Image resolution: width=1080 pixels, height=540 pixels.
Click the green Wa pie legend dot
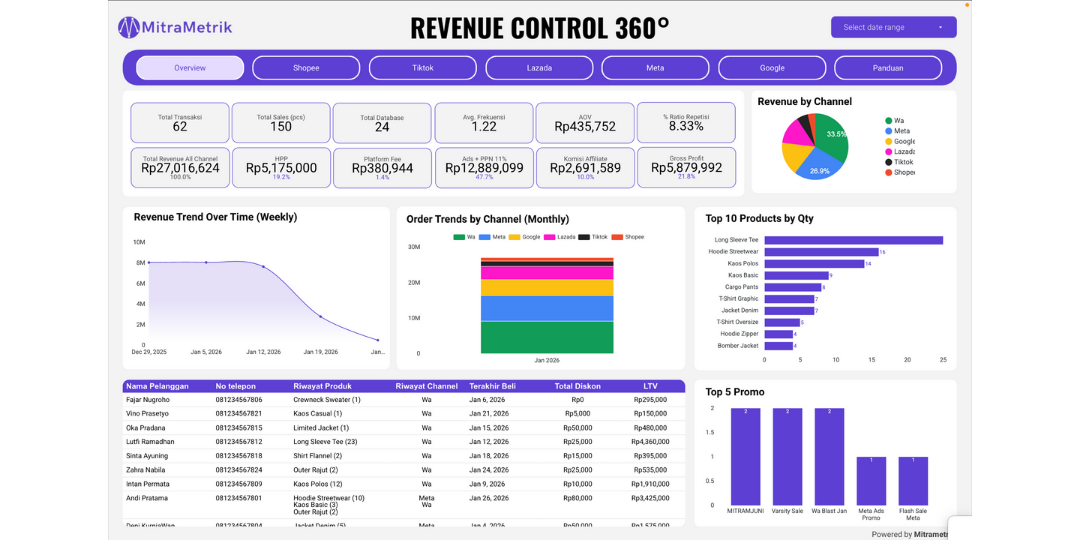coord(888,120)
